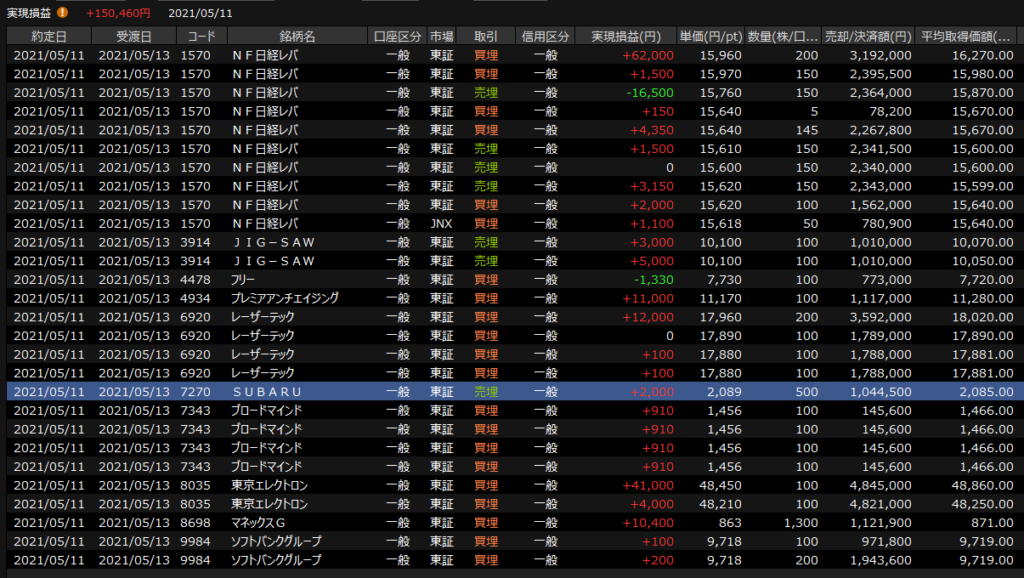
Task: Sort by 約定日 column header
Action: tap(47, 36)
